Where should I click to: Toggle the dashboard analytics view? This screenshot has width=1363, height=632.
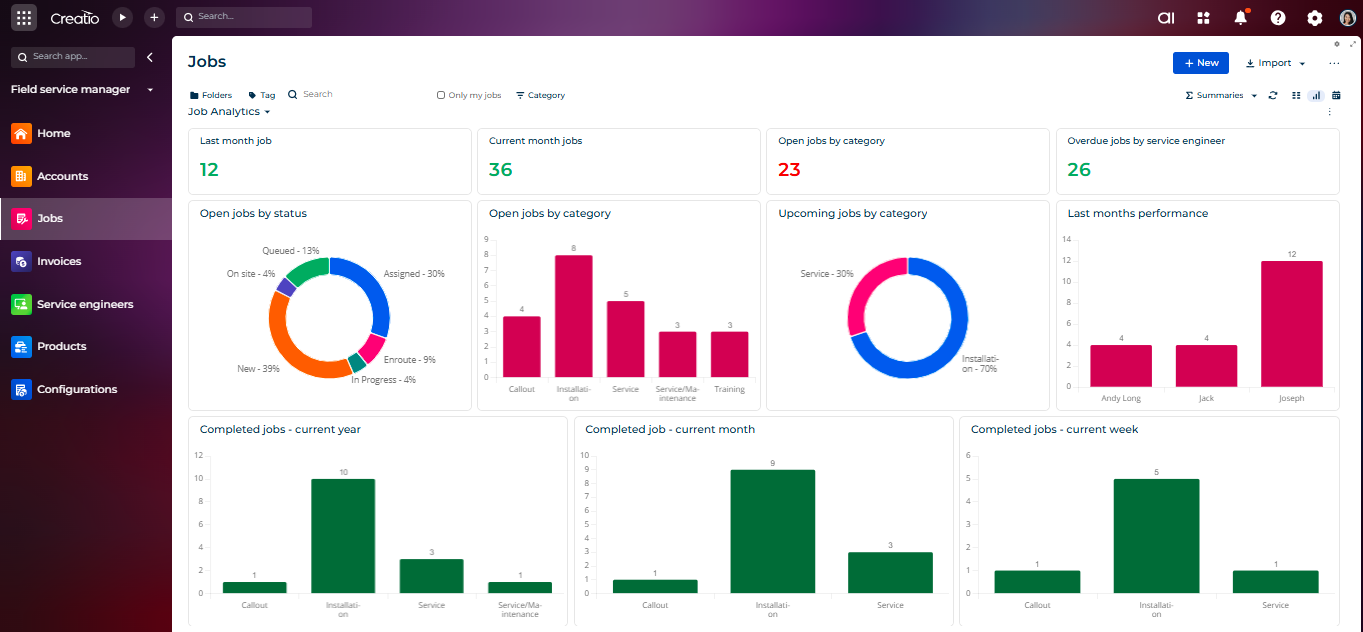[1316, 96]
